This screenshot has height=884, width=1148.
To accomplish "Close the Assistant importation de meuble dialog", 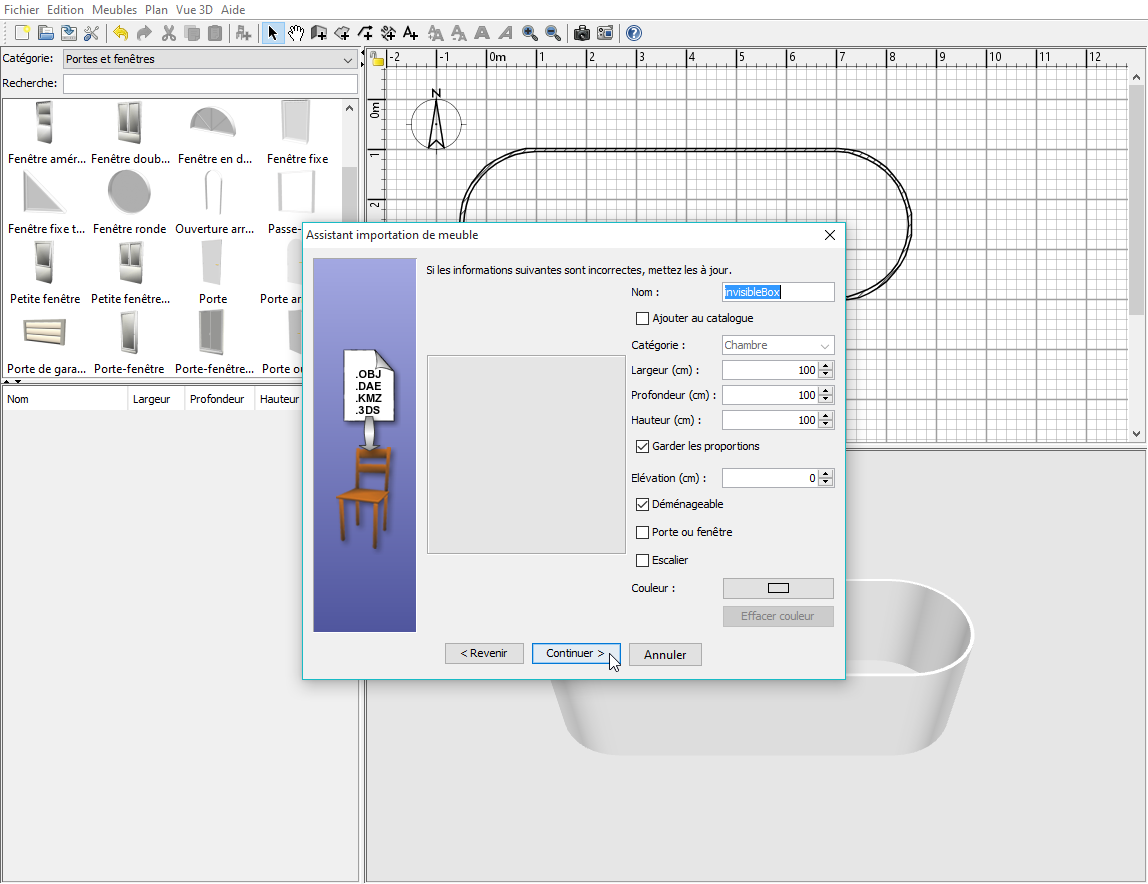I will 830,235.
